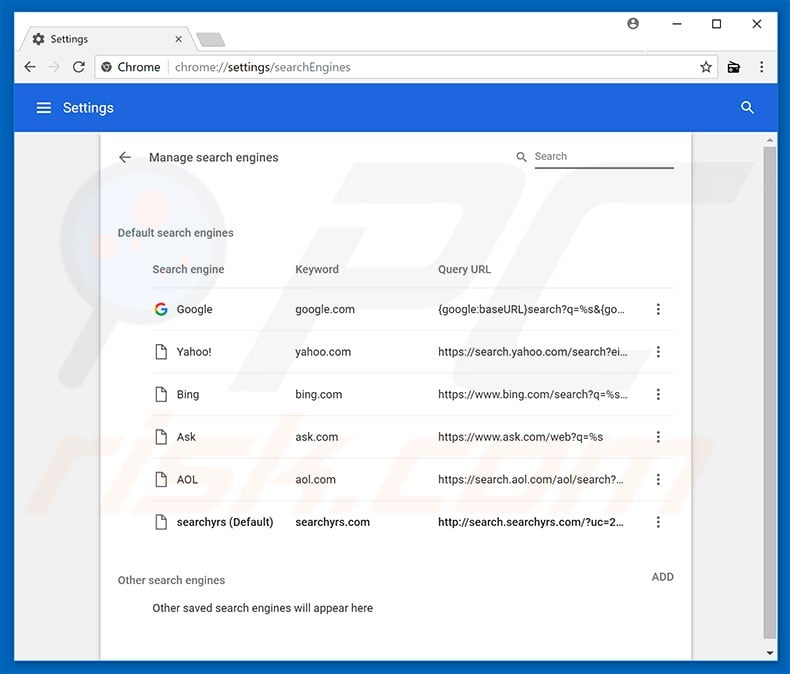
Task: Select the AOL engine name
Action: coord(187,480)
